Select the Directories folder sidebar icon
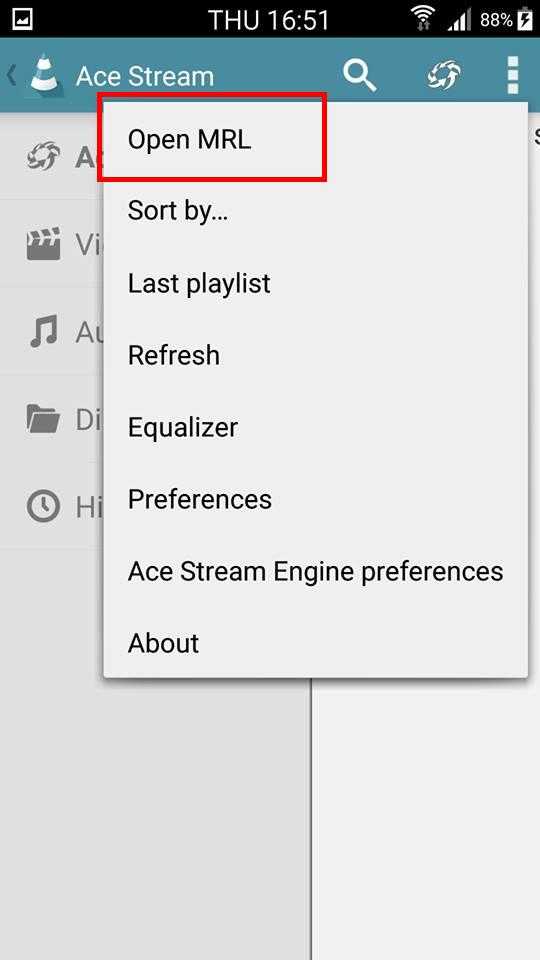The image size is (540, 960). pos(43,419)
